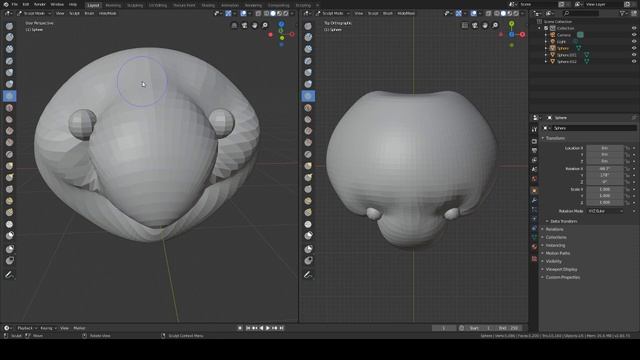
Task: Select the Draw brush in User Perspective viewport
Action: 9,26
